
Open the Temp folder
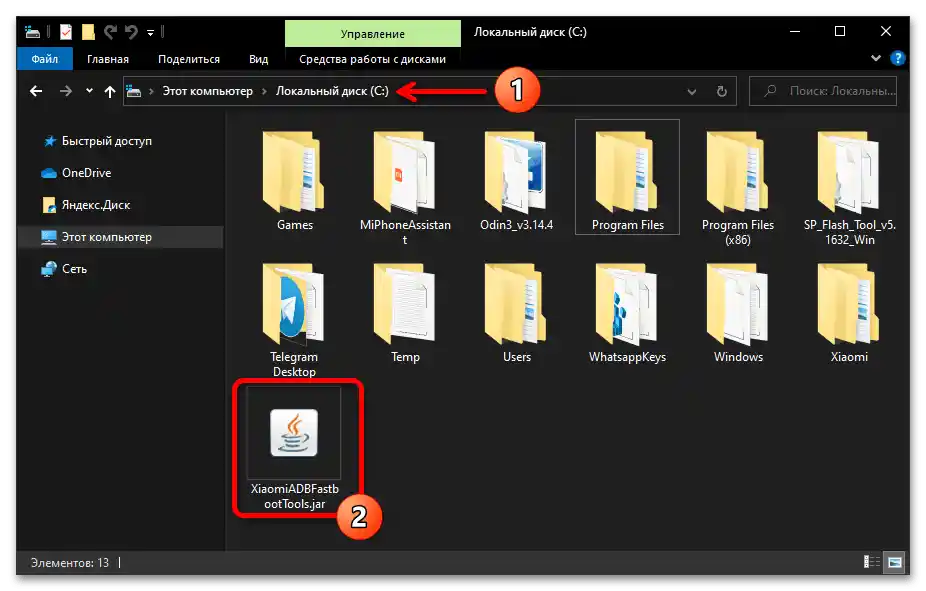[x=405, y=312]
